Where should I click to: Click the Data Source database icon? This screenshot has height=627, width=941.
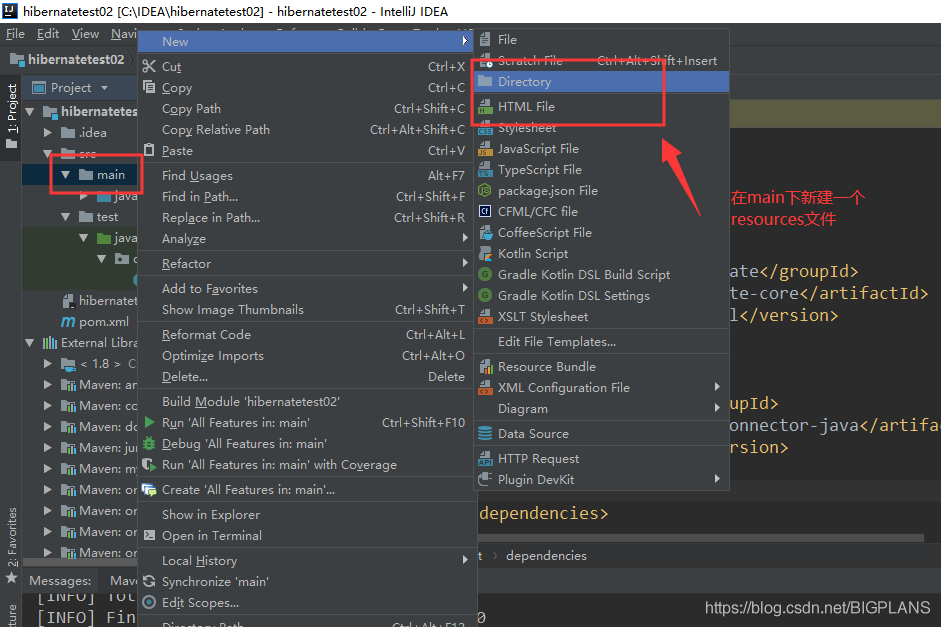(x=485, y=433)
